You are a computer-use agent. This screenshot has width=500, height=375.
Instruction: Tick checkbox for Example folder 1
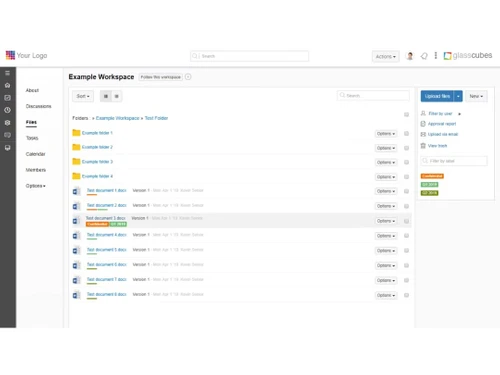[406, 134]
